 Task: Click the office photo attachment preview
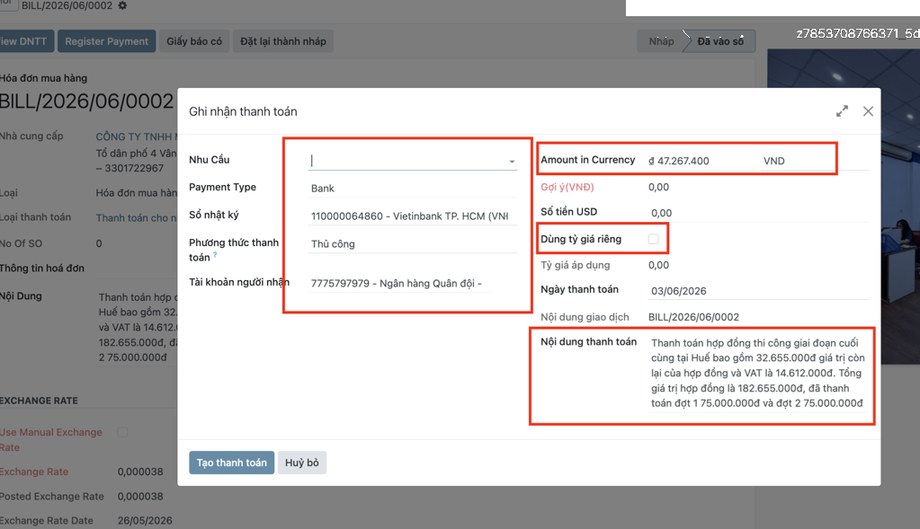pyautogui.click(x=843, y=206)
